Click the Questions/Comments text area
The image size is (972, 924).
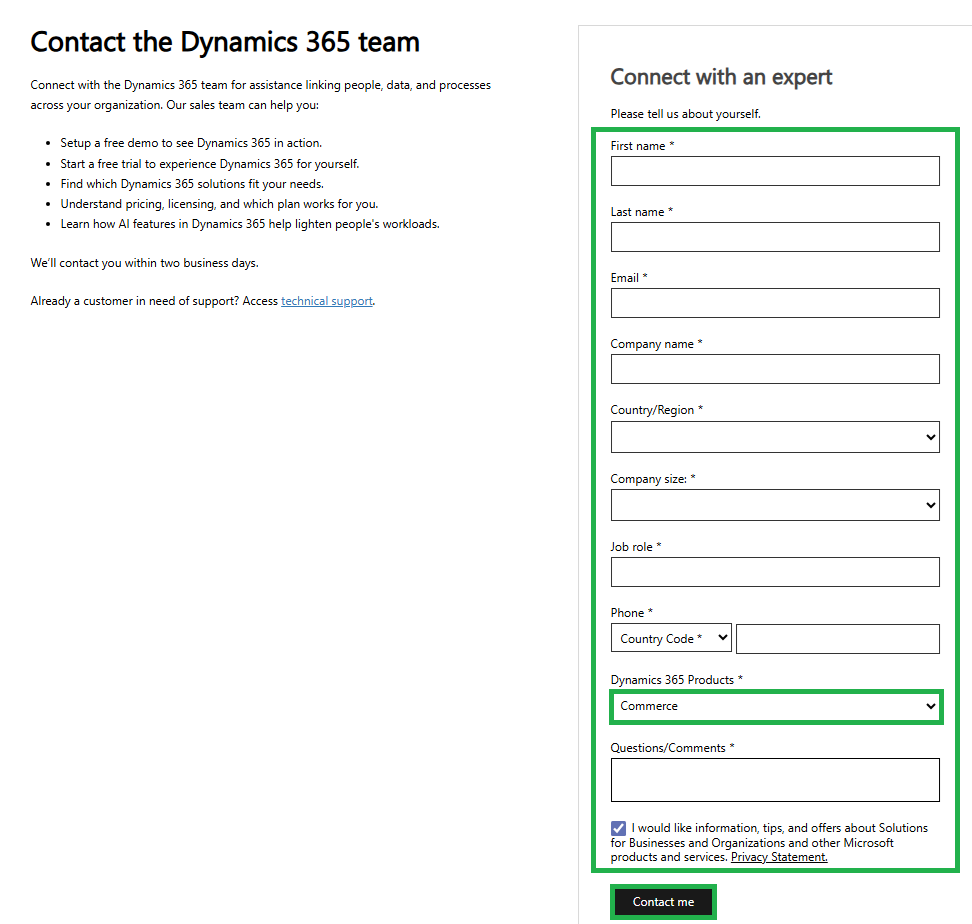tap(775, 780)
